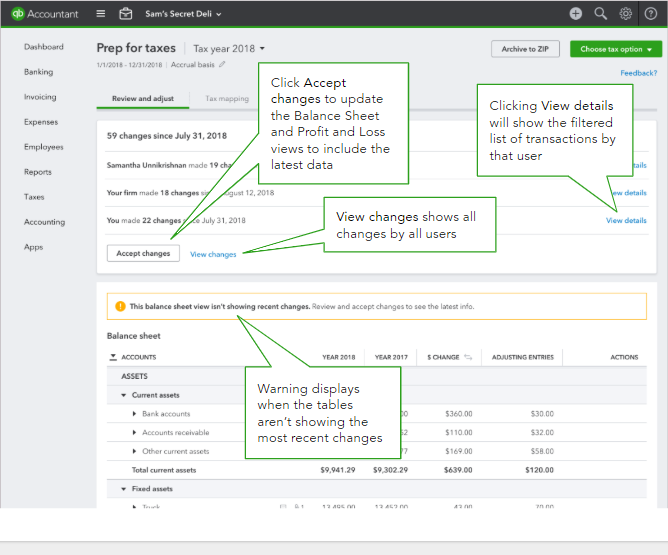Screen dimensions: 668x555
Task: Open settings gear icon
Action: [625, 14]
